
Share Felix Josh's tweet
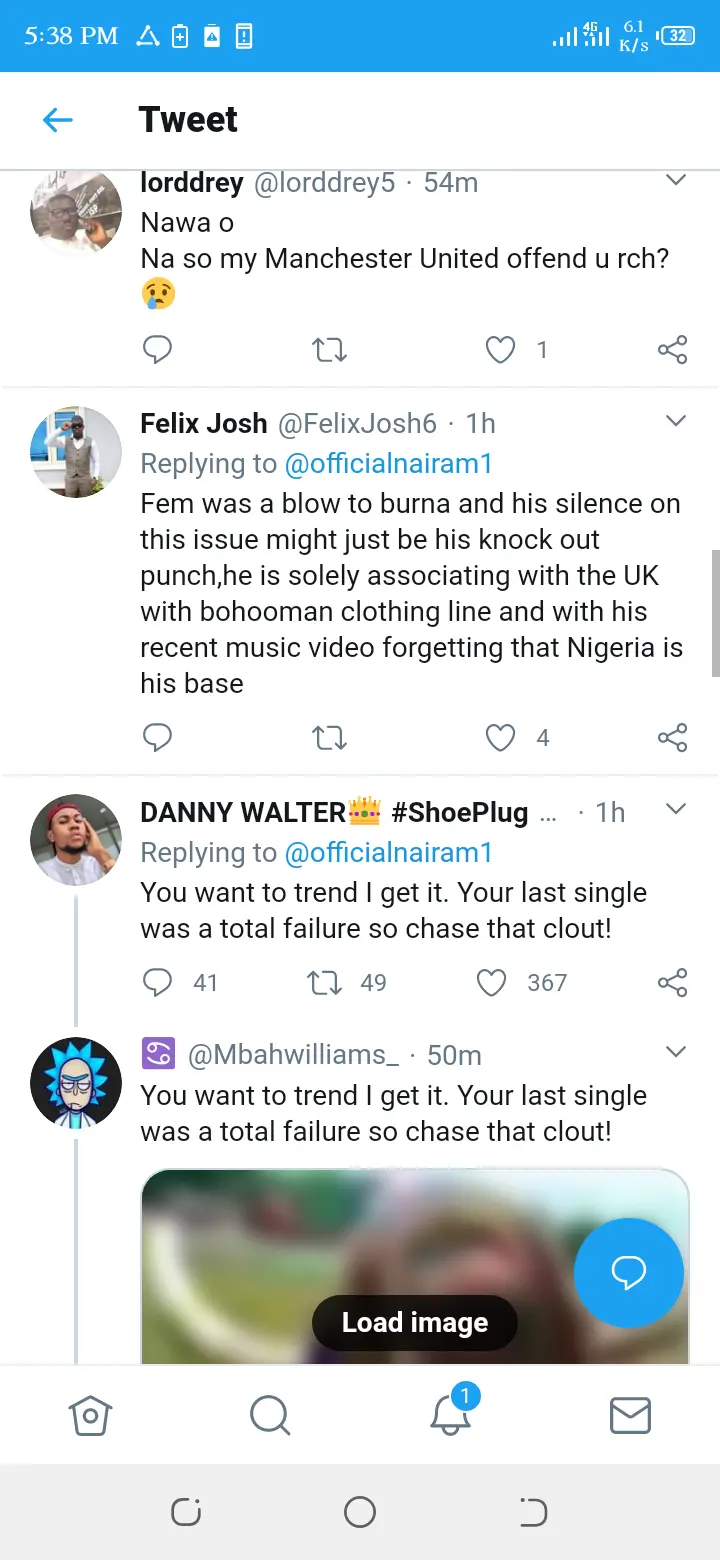tap(672, 738)
